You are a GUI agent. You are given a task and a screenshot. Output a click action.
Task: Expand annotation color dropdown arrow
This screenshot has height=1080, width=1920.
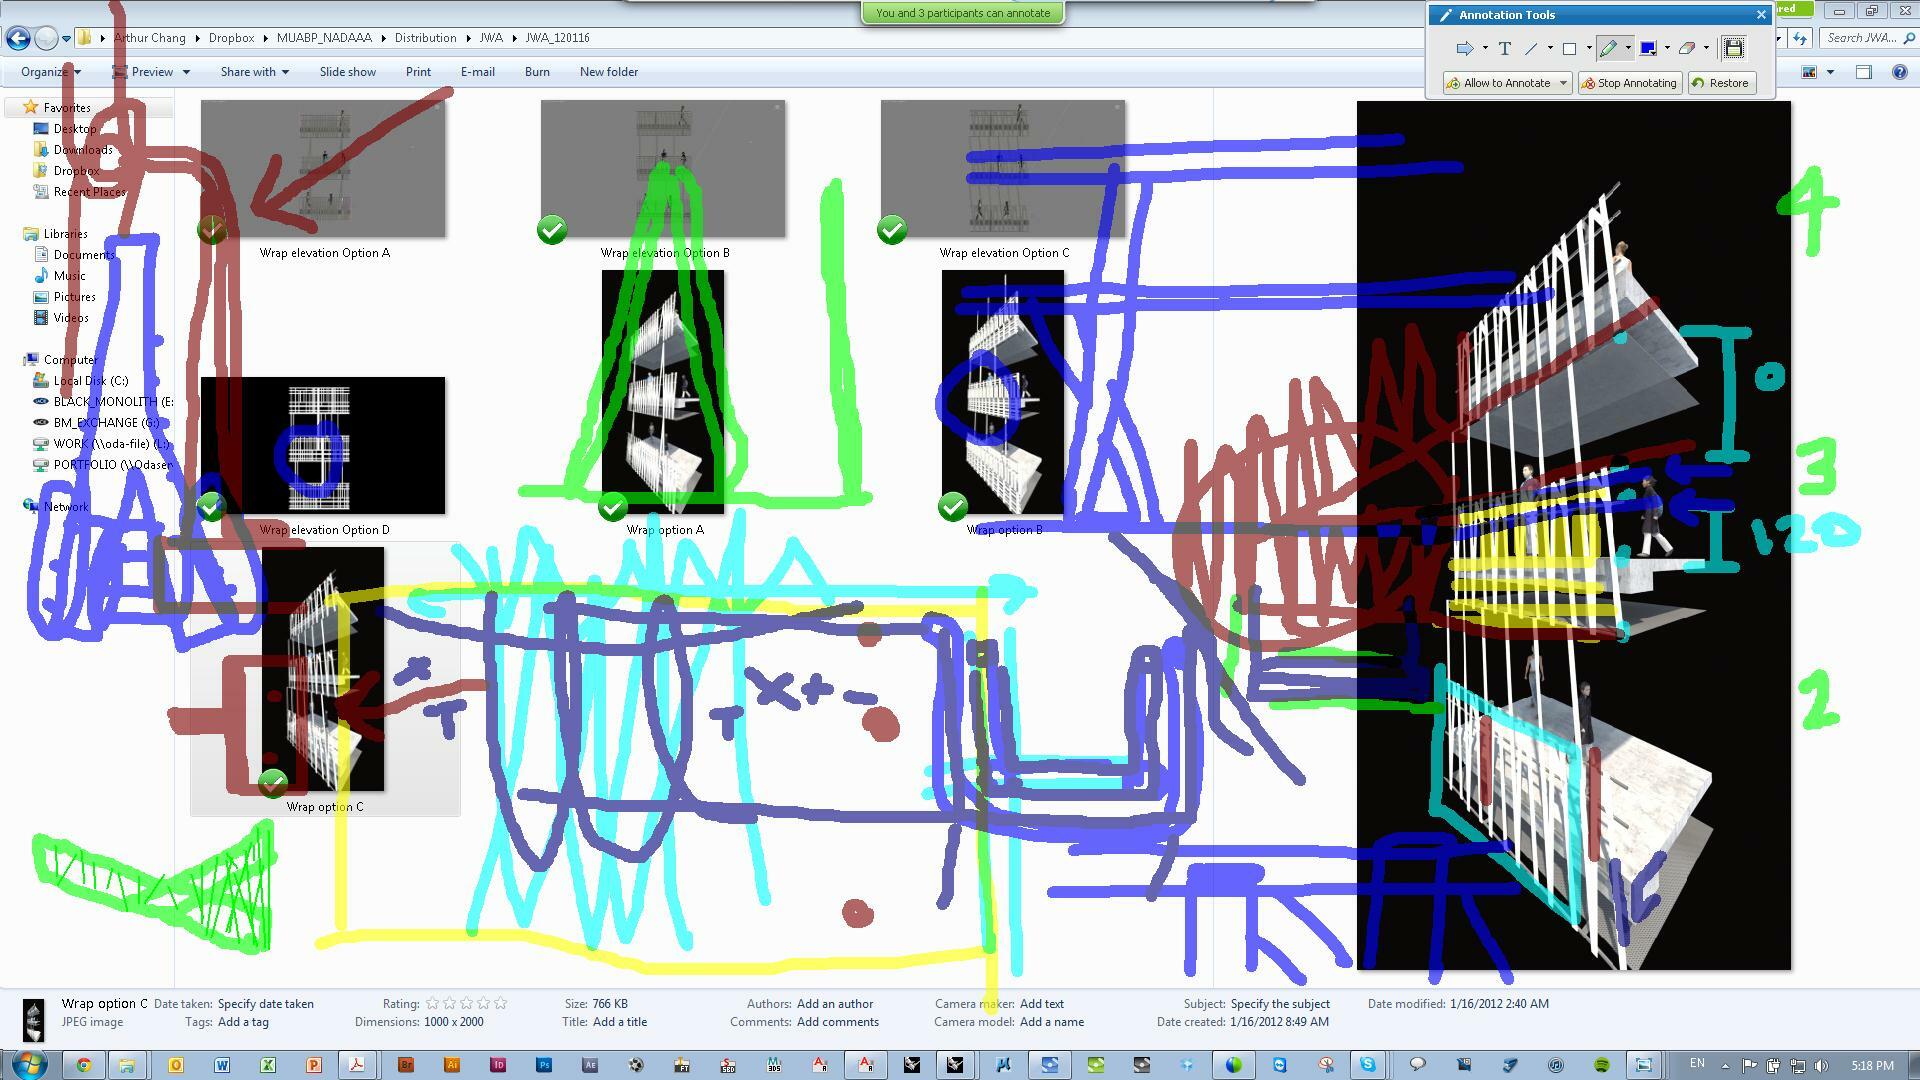tap(1667, 48)
